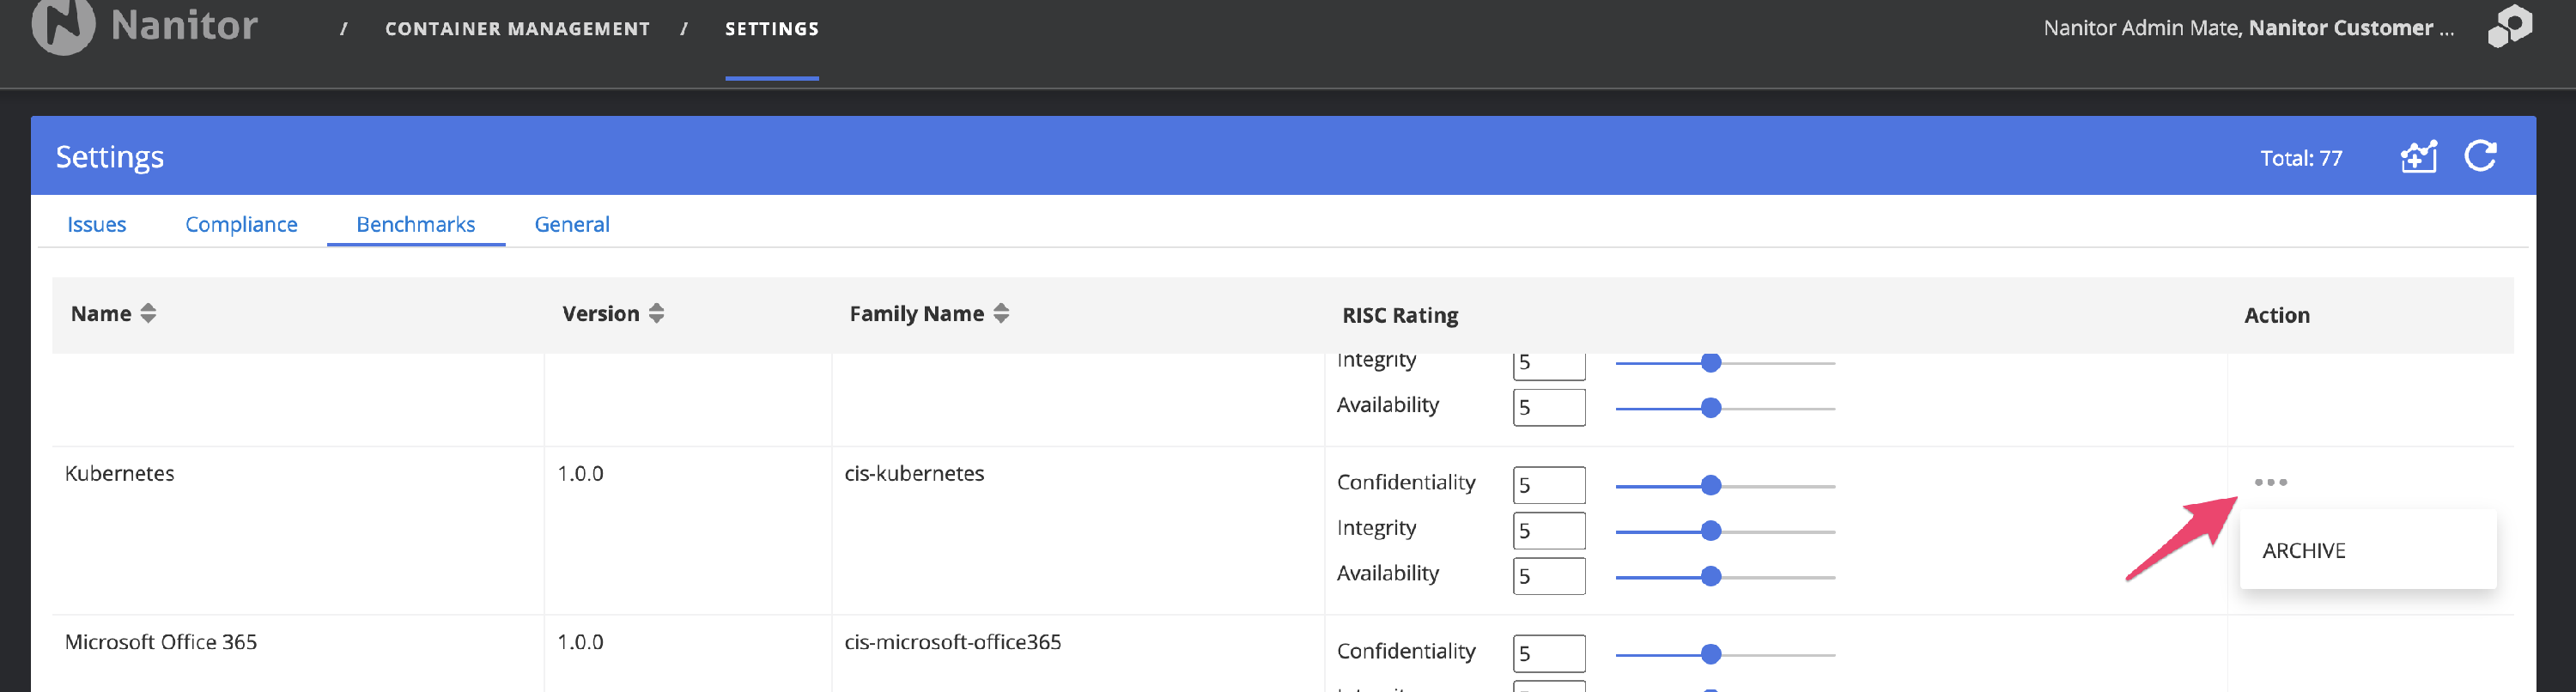Open the General tab
This screenshot has width=2576, height=692.
pos(571,225)
